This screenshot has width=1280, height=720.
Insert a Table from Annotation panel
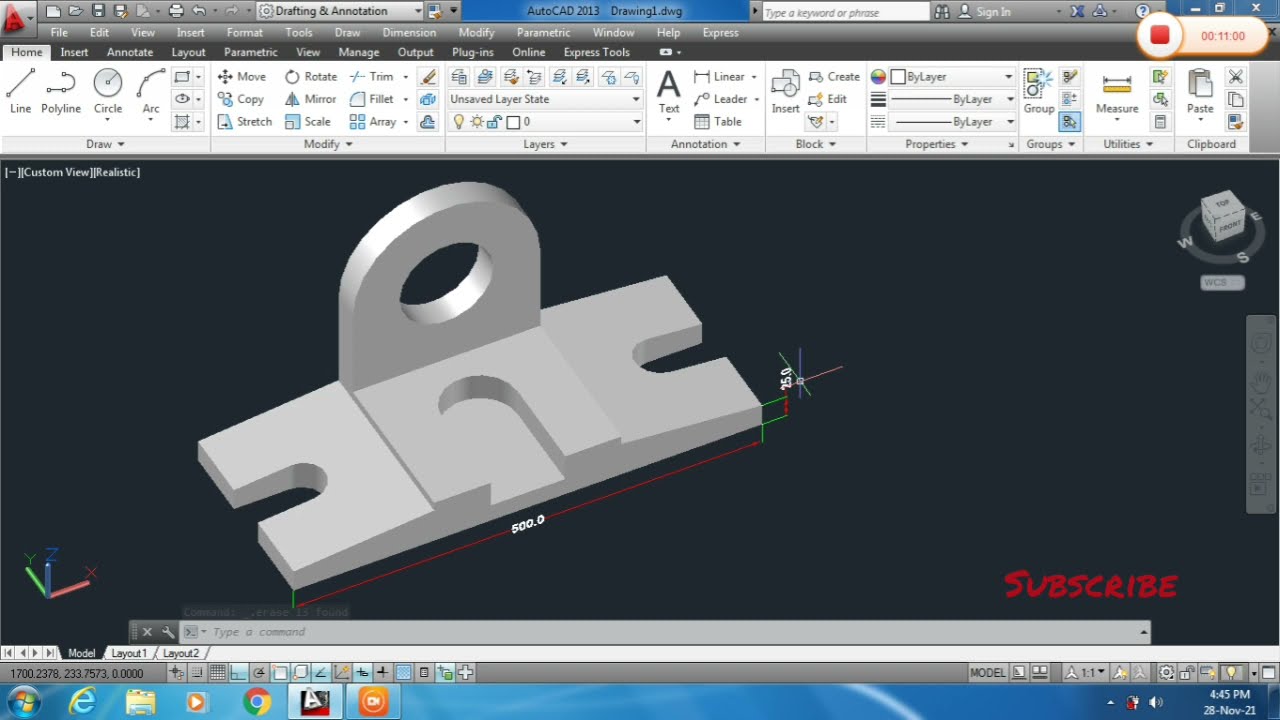point(718,121)
